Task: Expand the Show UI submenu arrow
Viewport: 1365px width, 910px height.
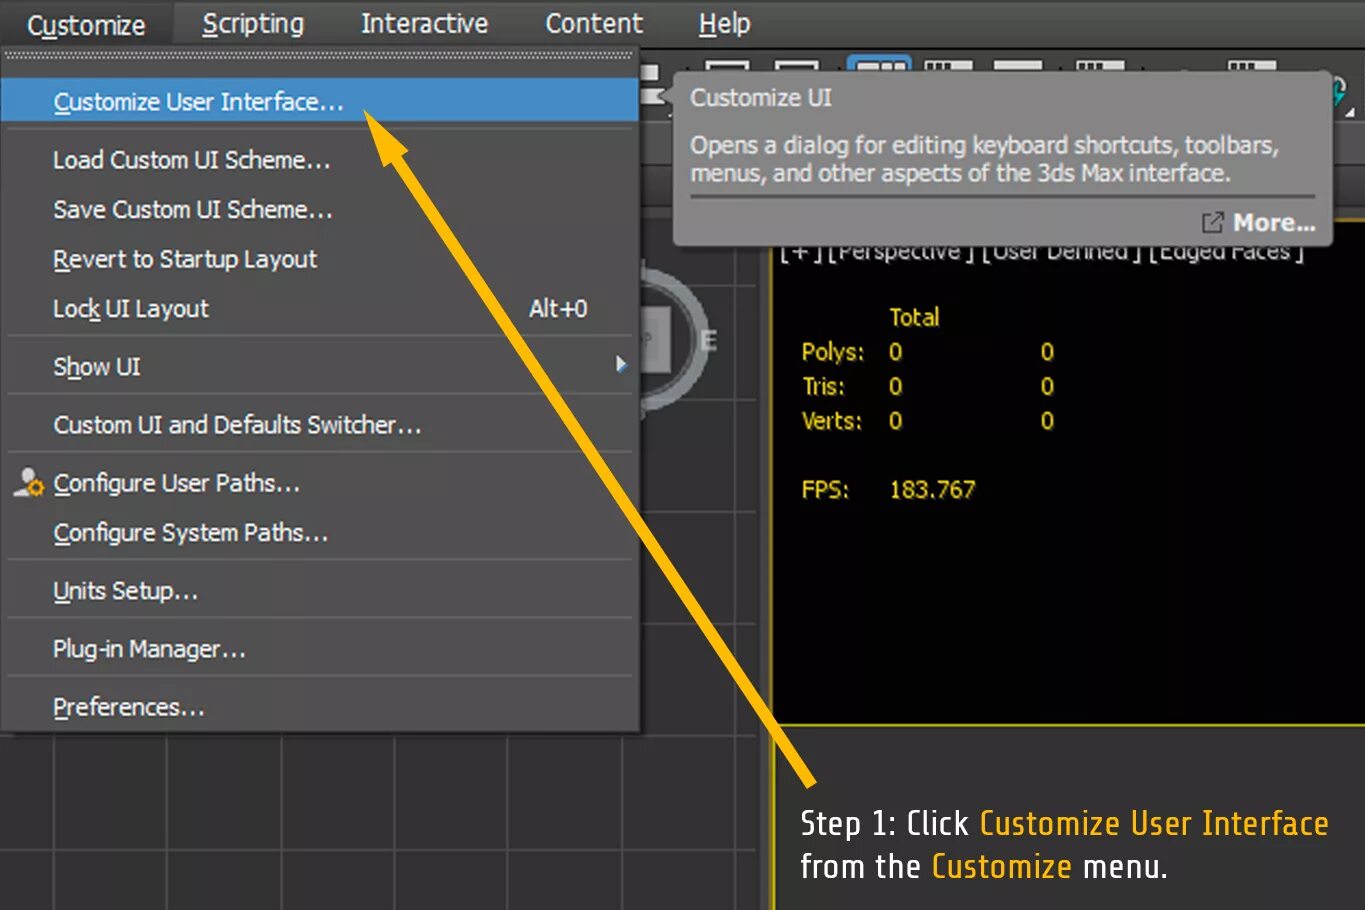Action: point(621,365)
